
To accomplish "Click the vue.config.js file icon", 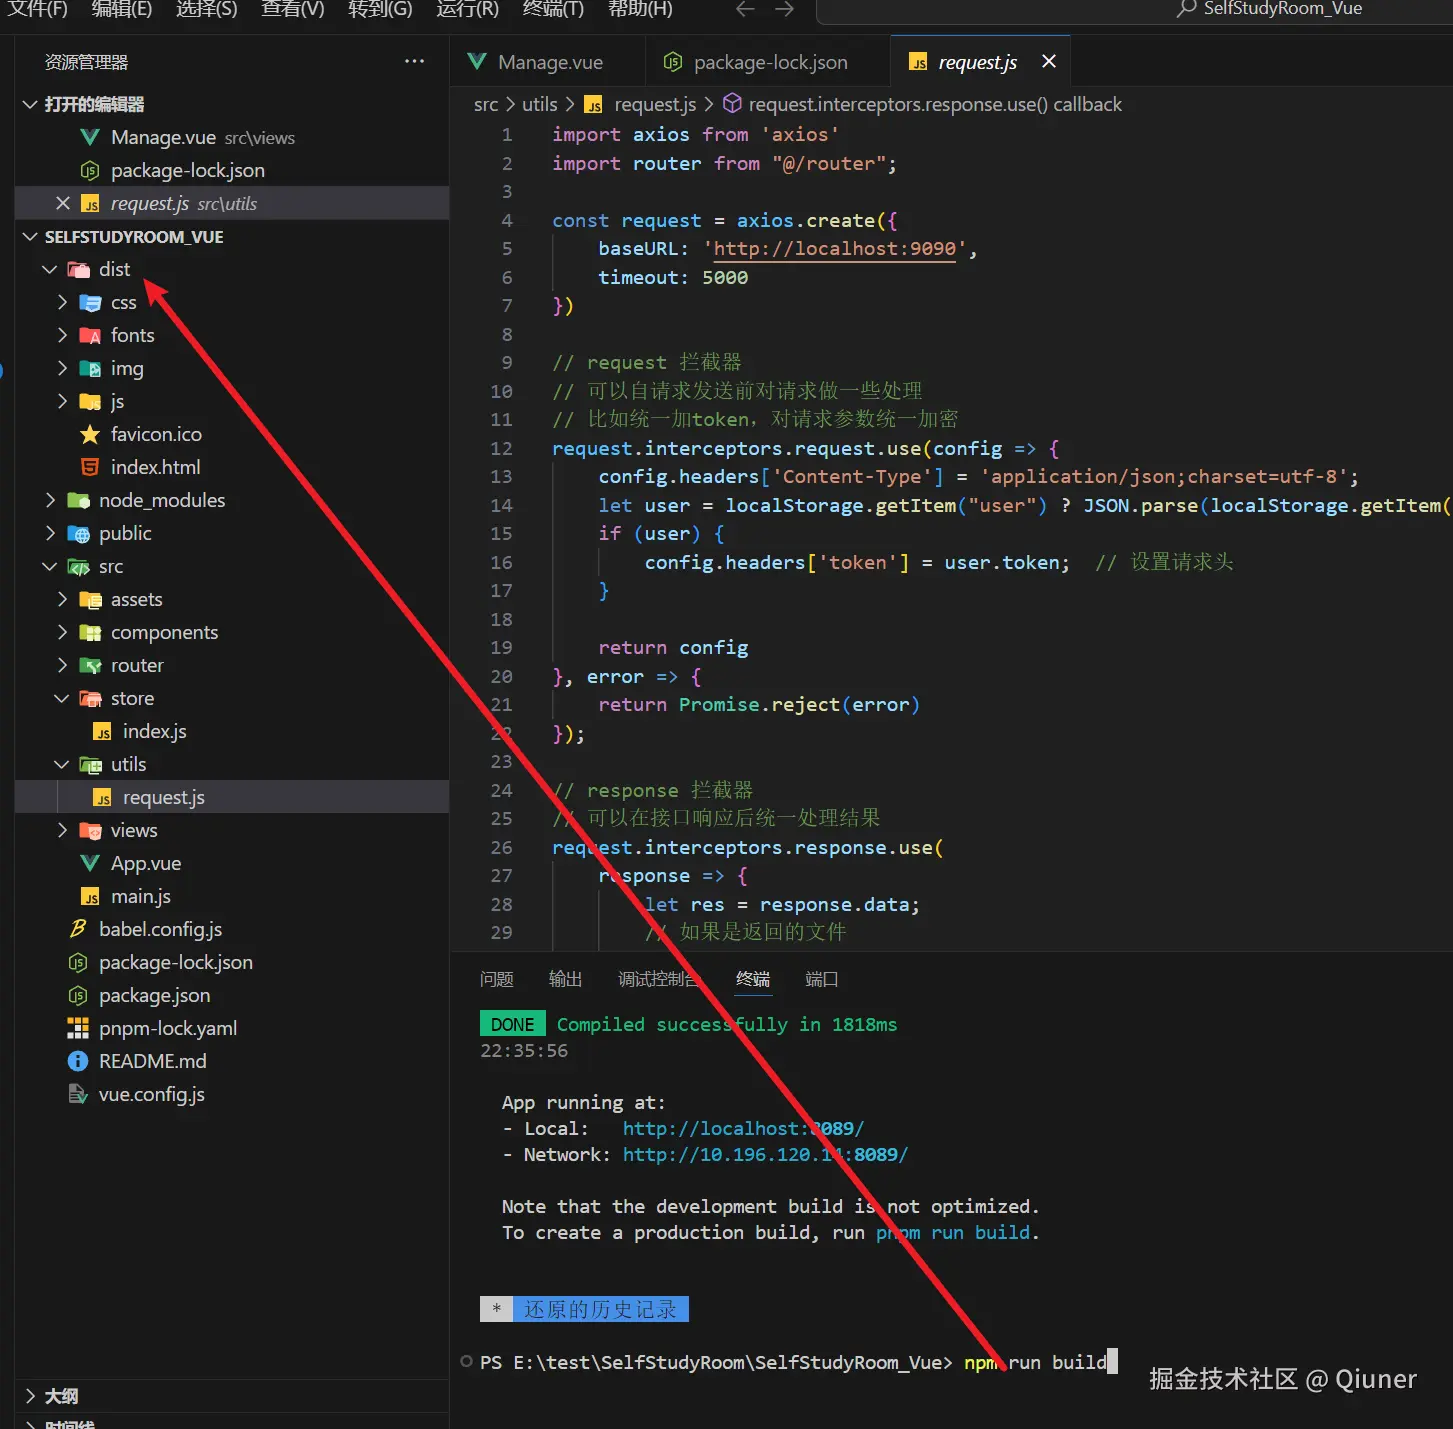I will tap(78, 1094).
